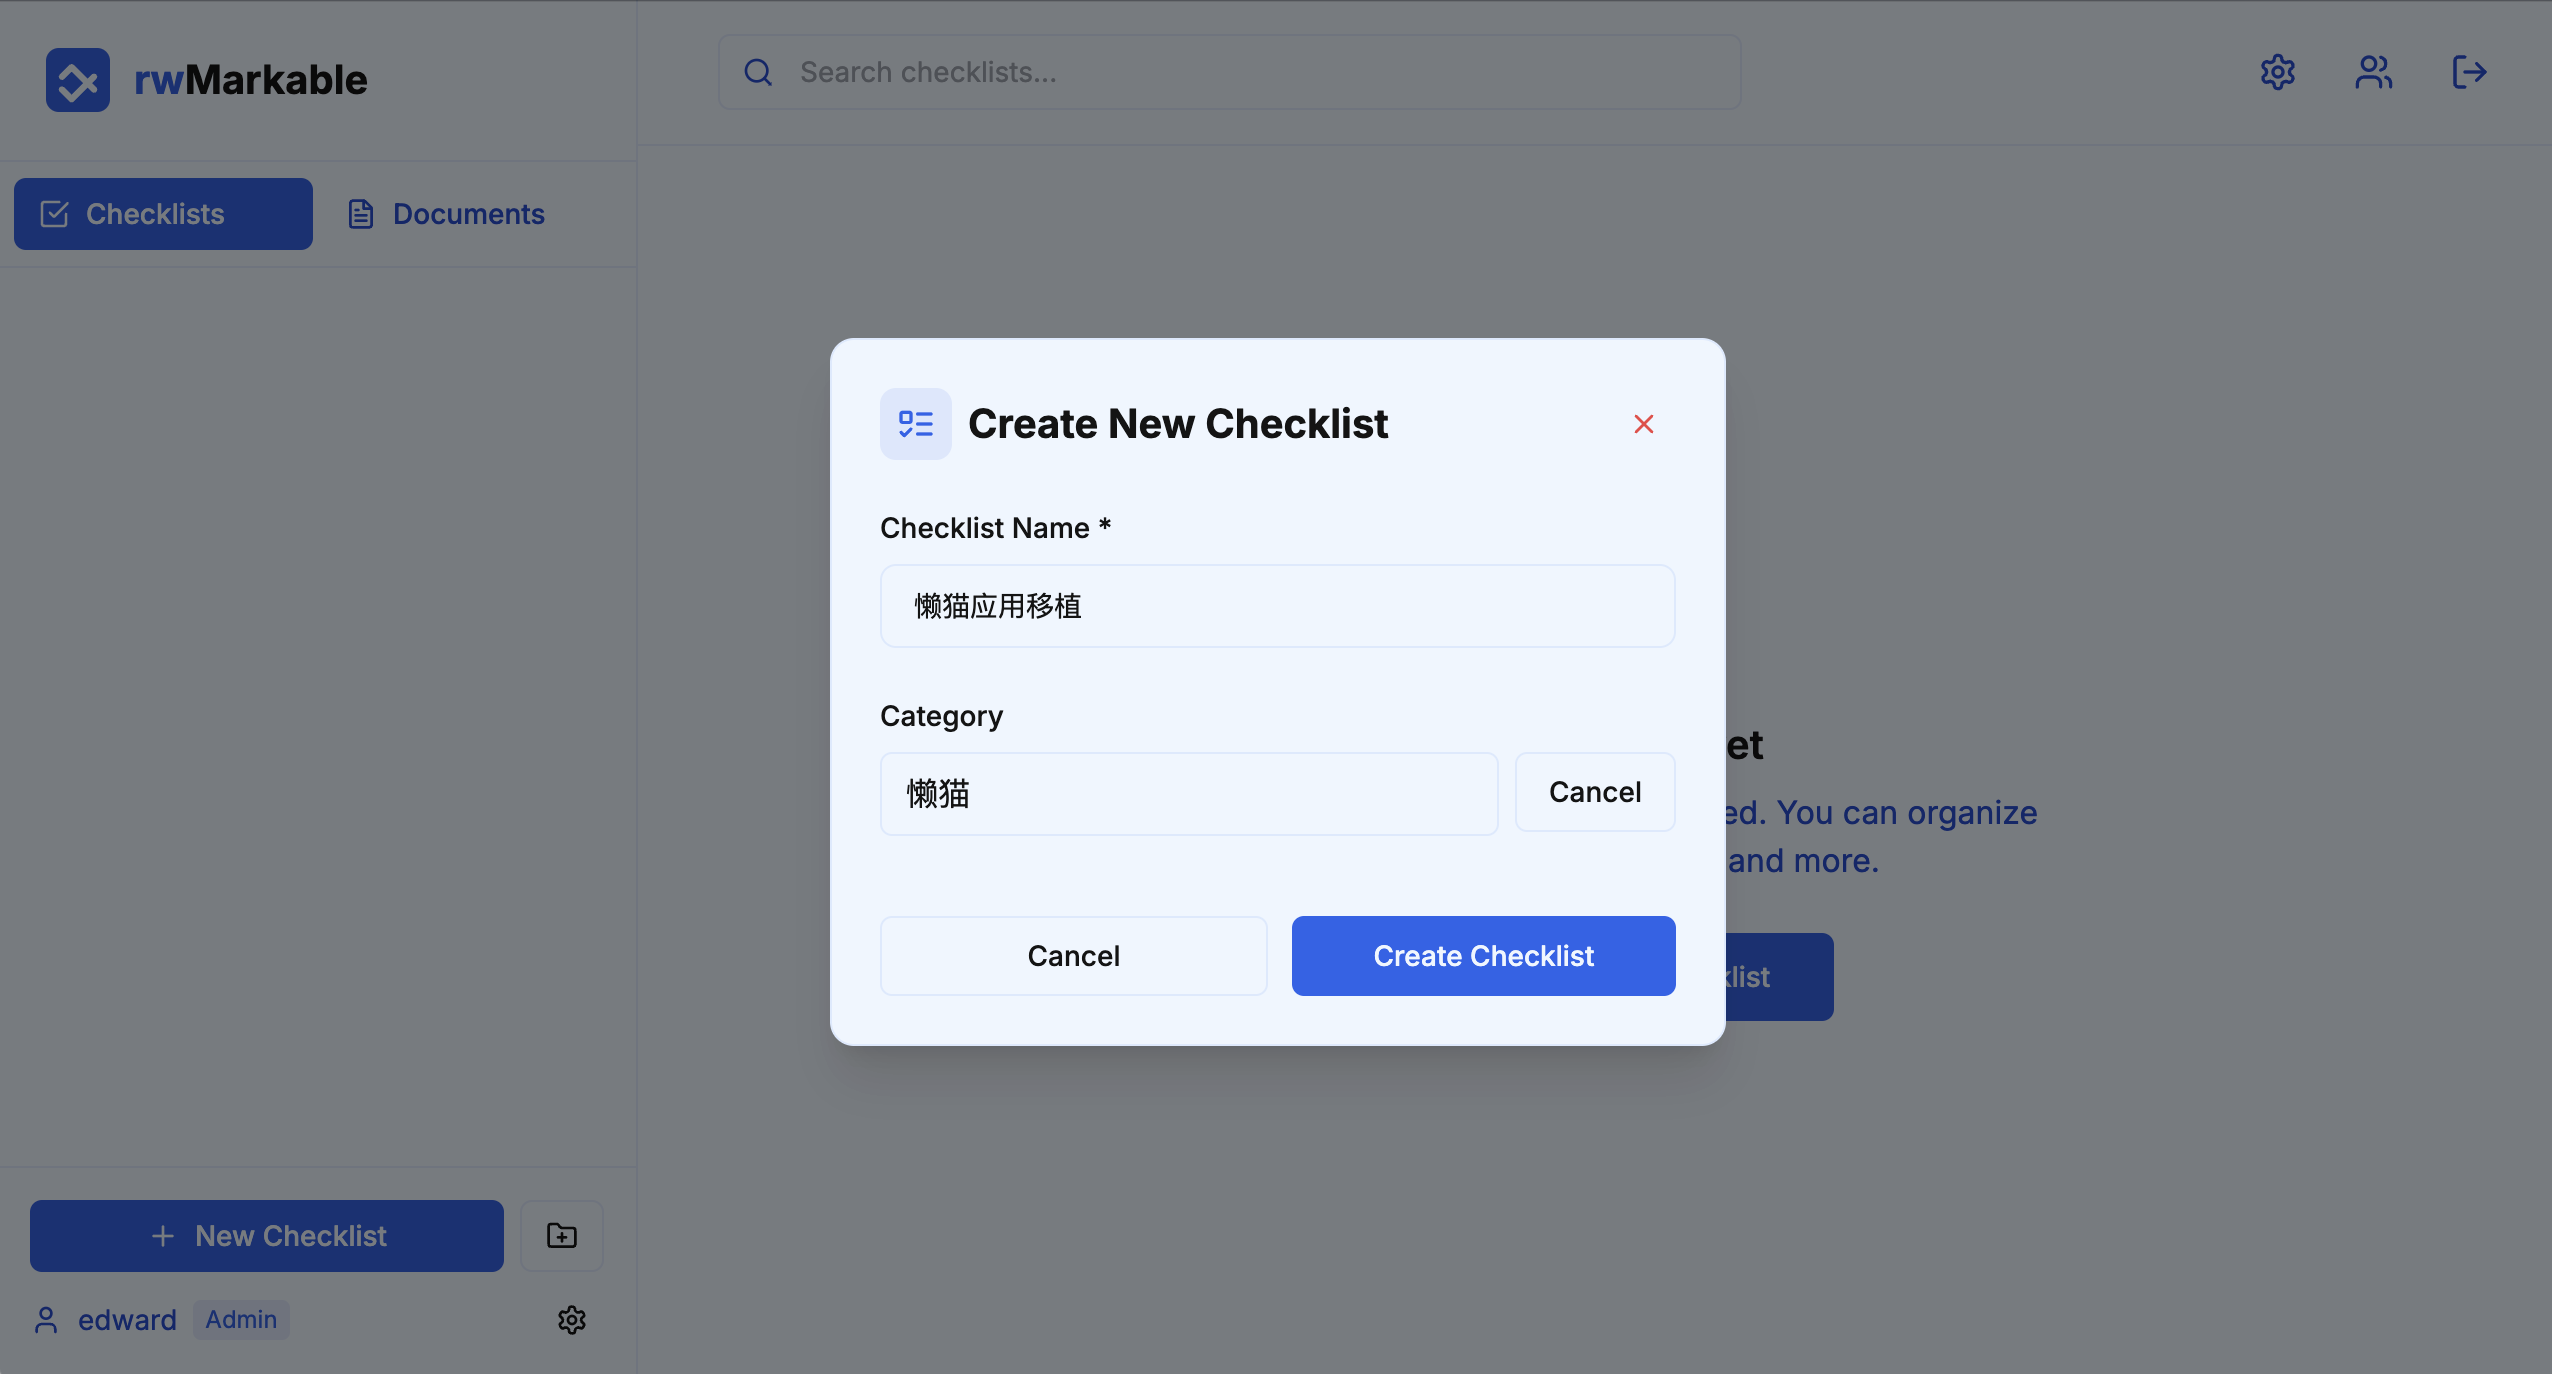Open settings gear in top header
Screen dimensions: 2552x1374
[x=2278, y=72]
